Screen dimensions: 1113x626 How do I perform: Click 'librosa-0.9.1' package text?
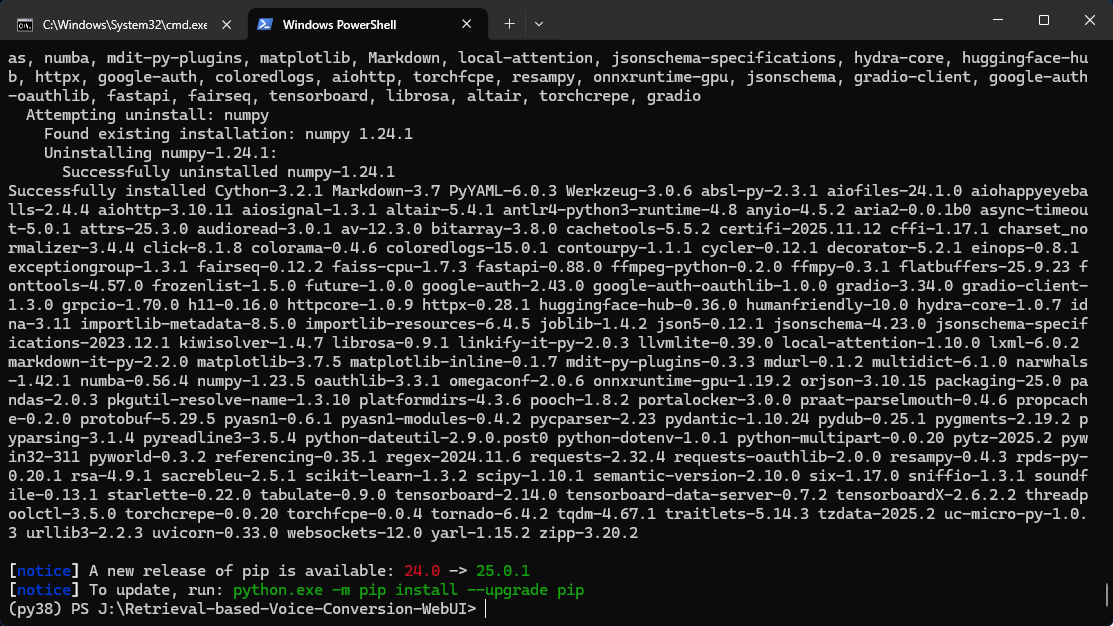[x=390, y=343]
